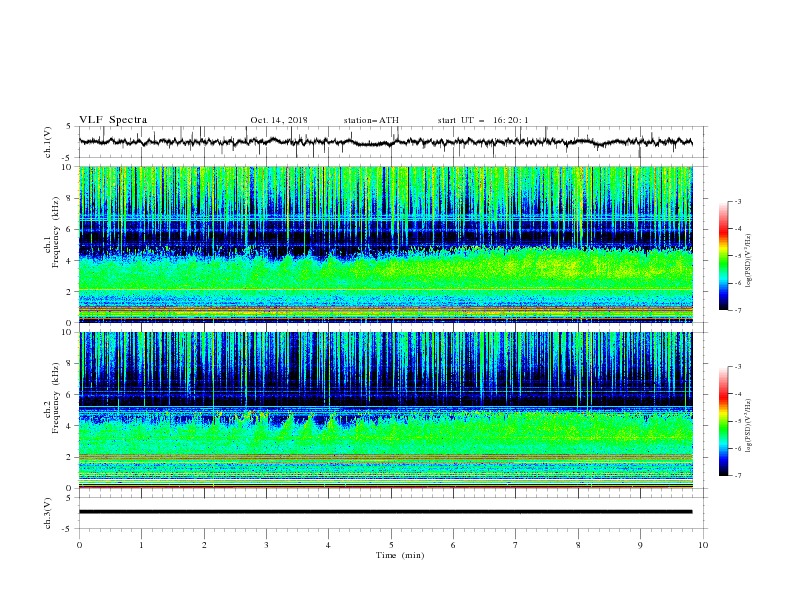Click the "-7" tick on lower colorbar

(x=737, y=476)
